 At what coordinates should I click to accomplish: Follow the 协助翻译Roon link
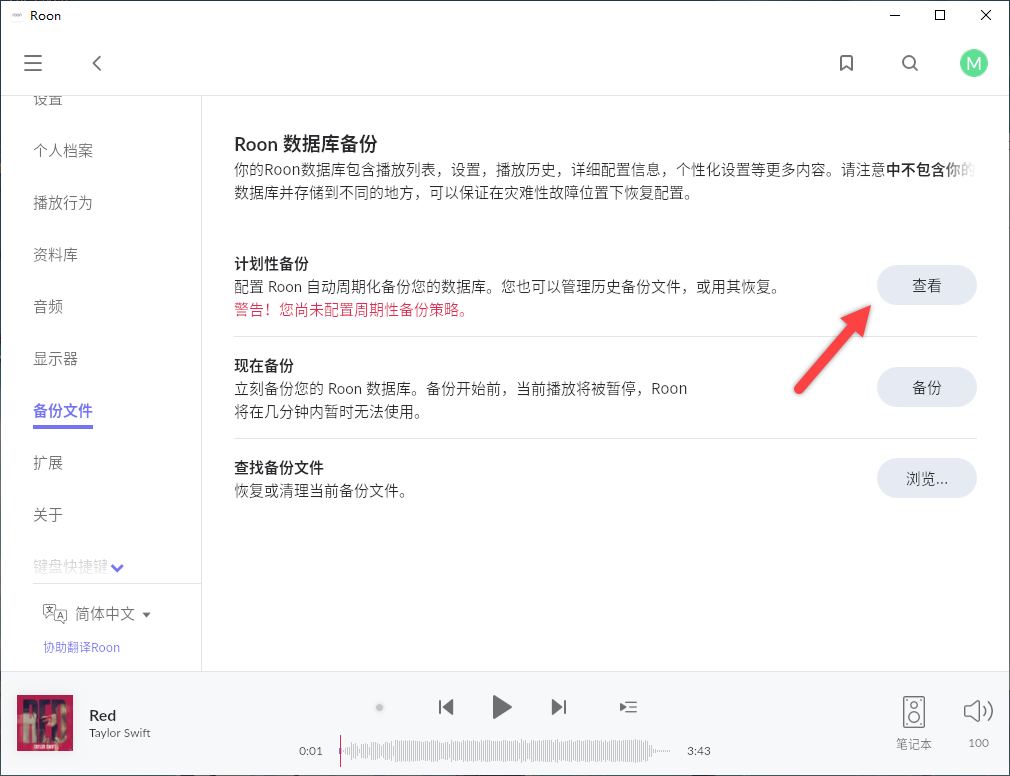click(82, 647)
